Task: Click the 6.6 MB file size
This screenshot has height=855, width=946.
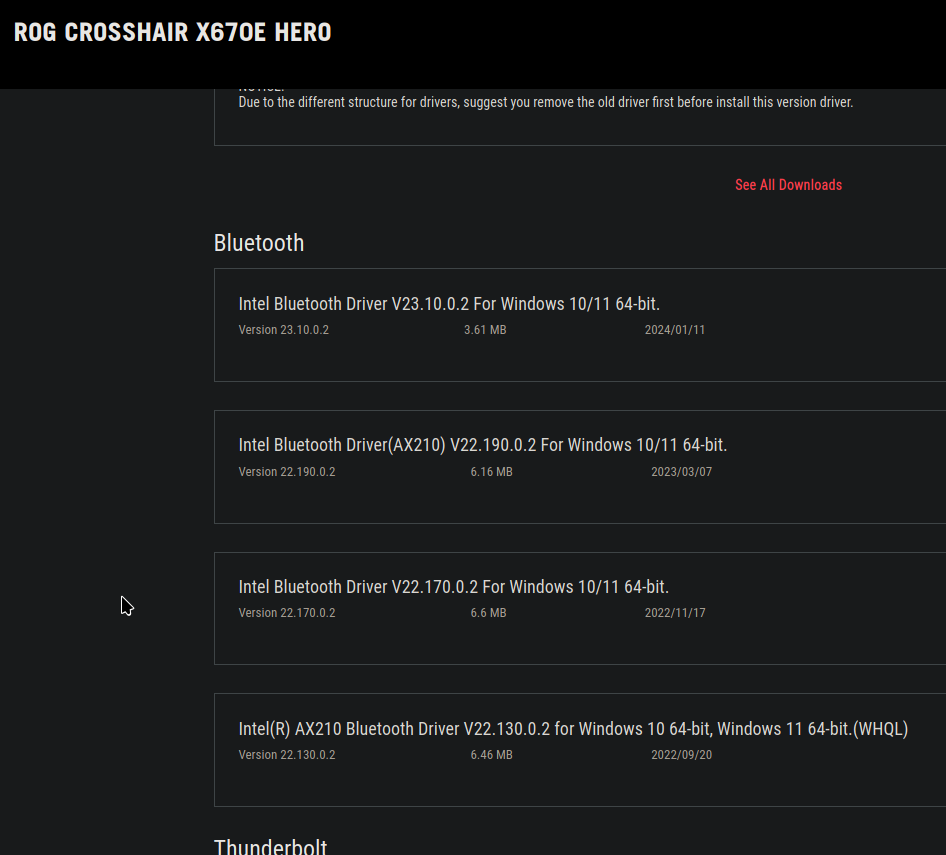Action: point(488,613)
